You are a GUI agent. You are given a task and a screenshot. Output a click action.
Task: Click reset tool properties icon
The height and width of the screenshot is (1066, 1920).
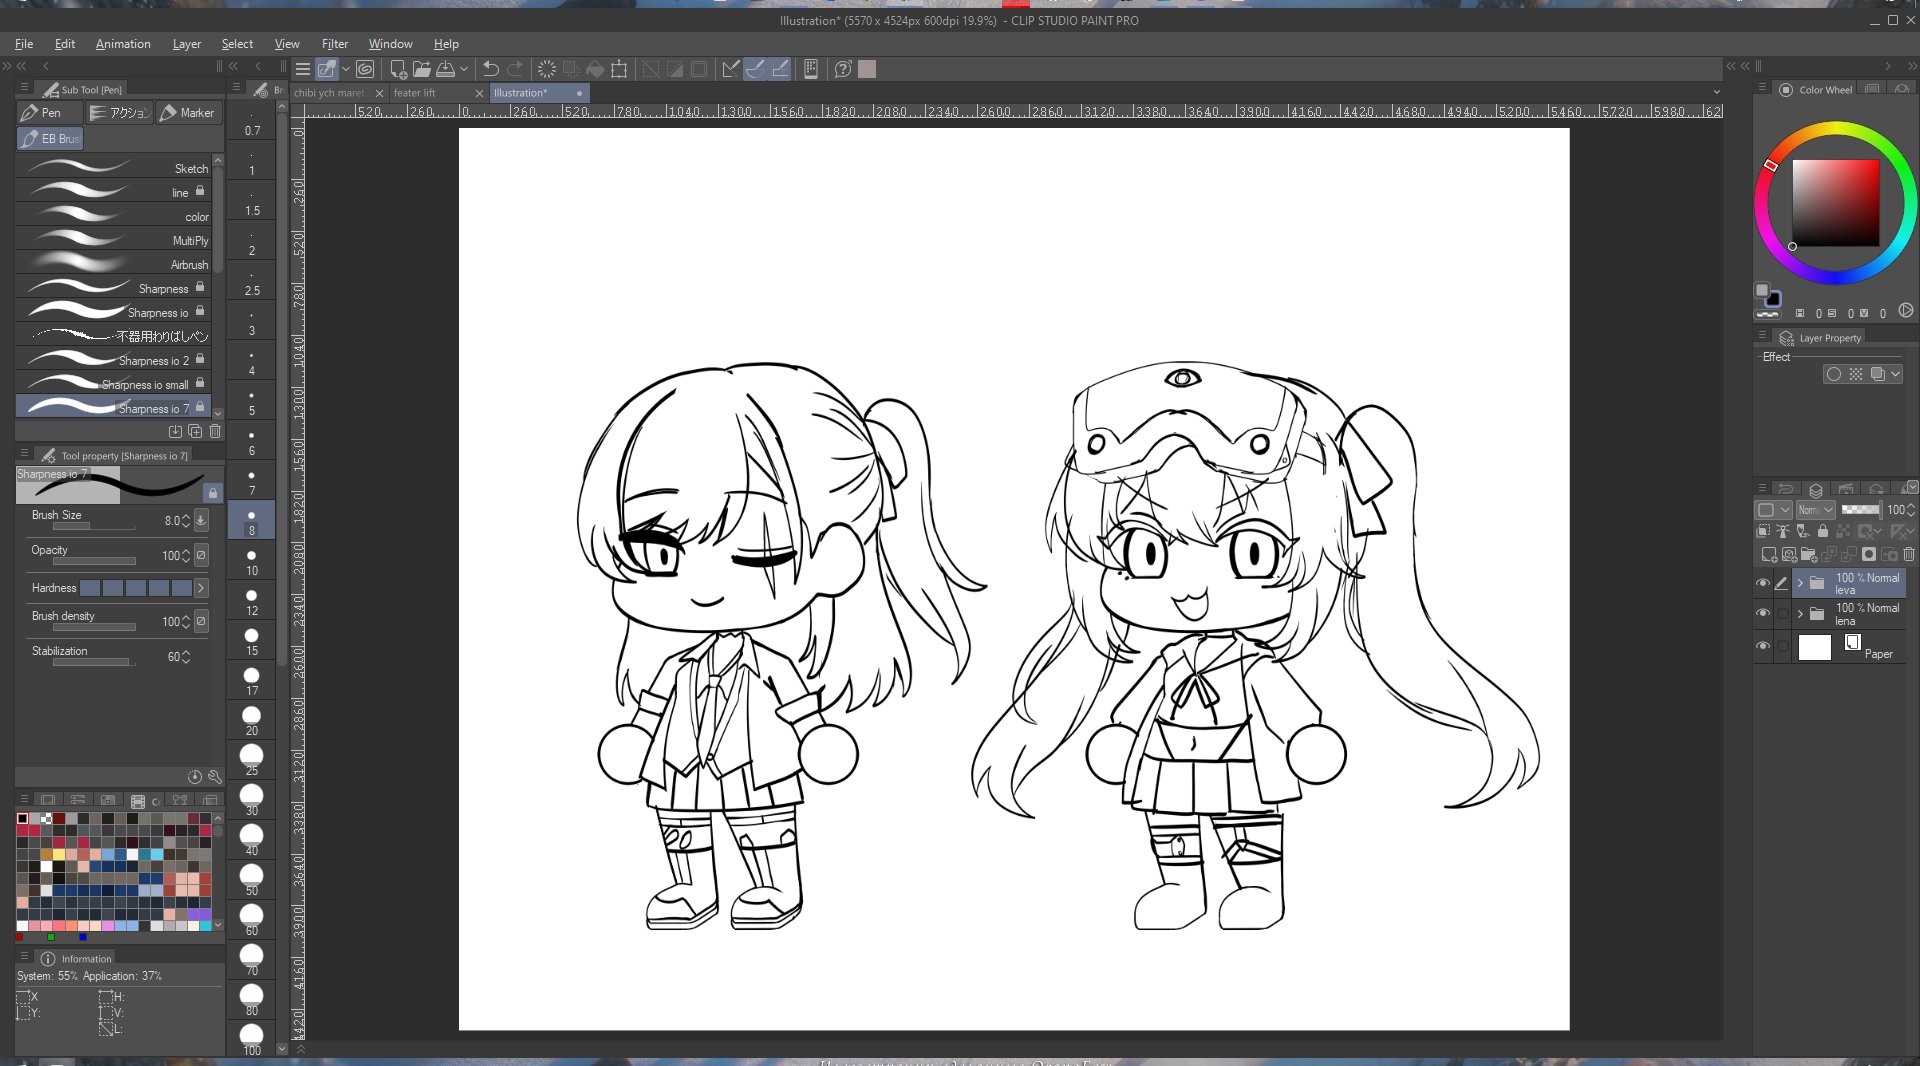(x=195, y=777)
